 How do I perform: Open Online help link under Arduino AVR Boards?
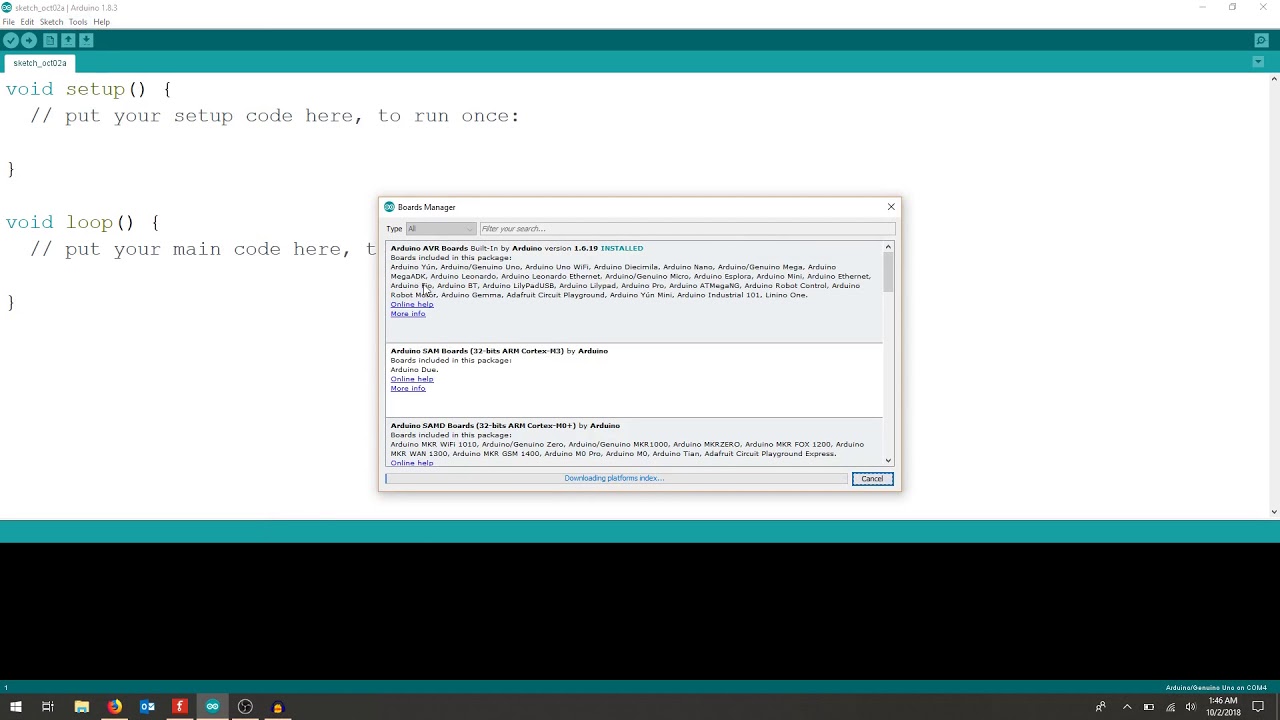click(412, 304)
